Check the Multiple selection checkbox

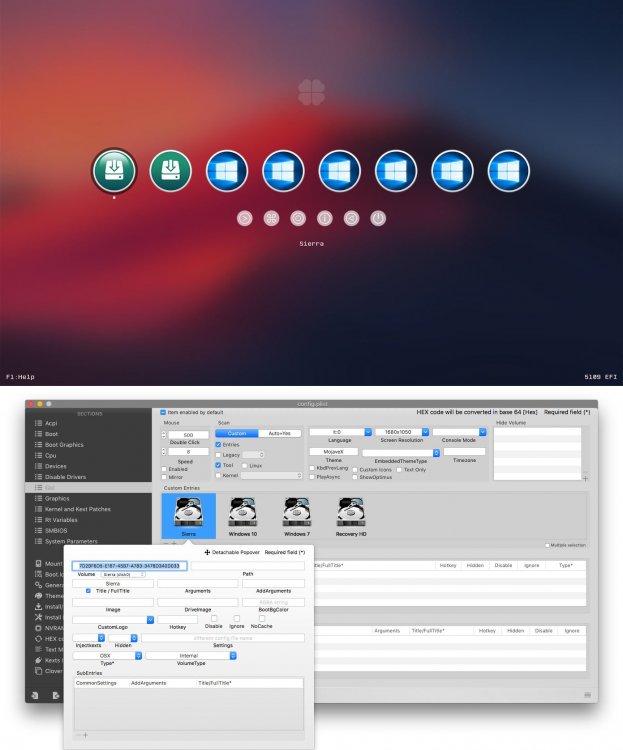click(x=547, y=545)
